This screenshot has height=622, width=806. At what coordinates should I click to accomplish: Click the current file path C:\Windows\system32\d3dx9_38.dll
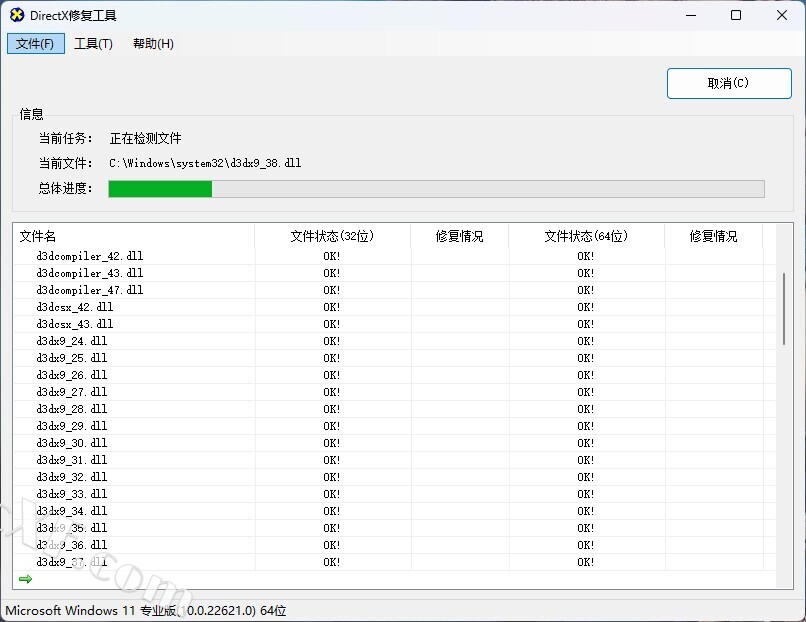point(205,163)
